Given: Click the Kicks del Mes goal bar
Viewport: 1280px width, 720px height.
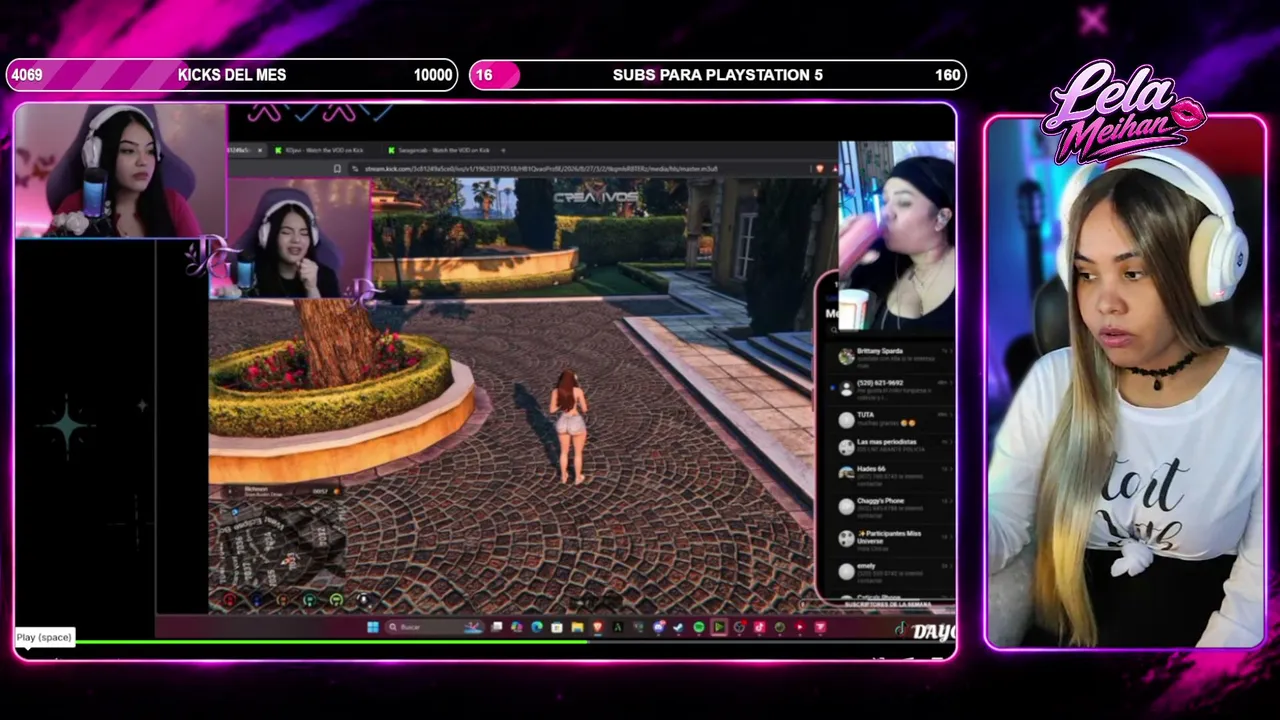Looking at the screenshot, I should [x=232, y=75].
